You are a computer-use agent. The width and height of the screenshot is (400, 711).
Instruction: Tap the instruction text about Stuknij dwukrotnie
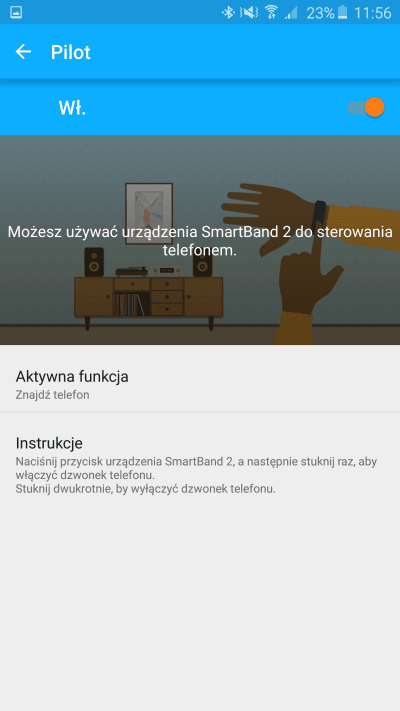tap(145, 489)
